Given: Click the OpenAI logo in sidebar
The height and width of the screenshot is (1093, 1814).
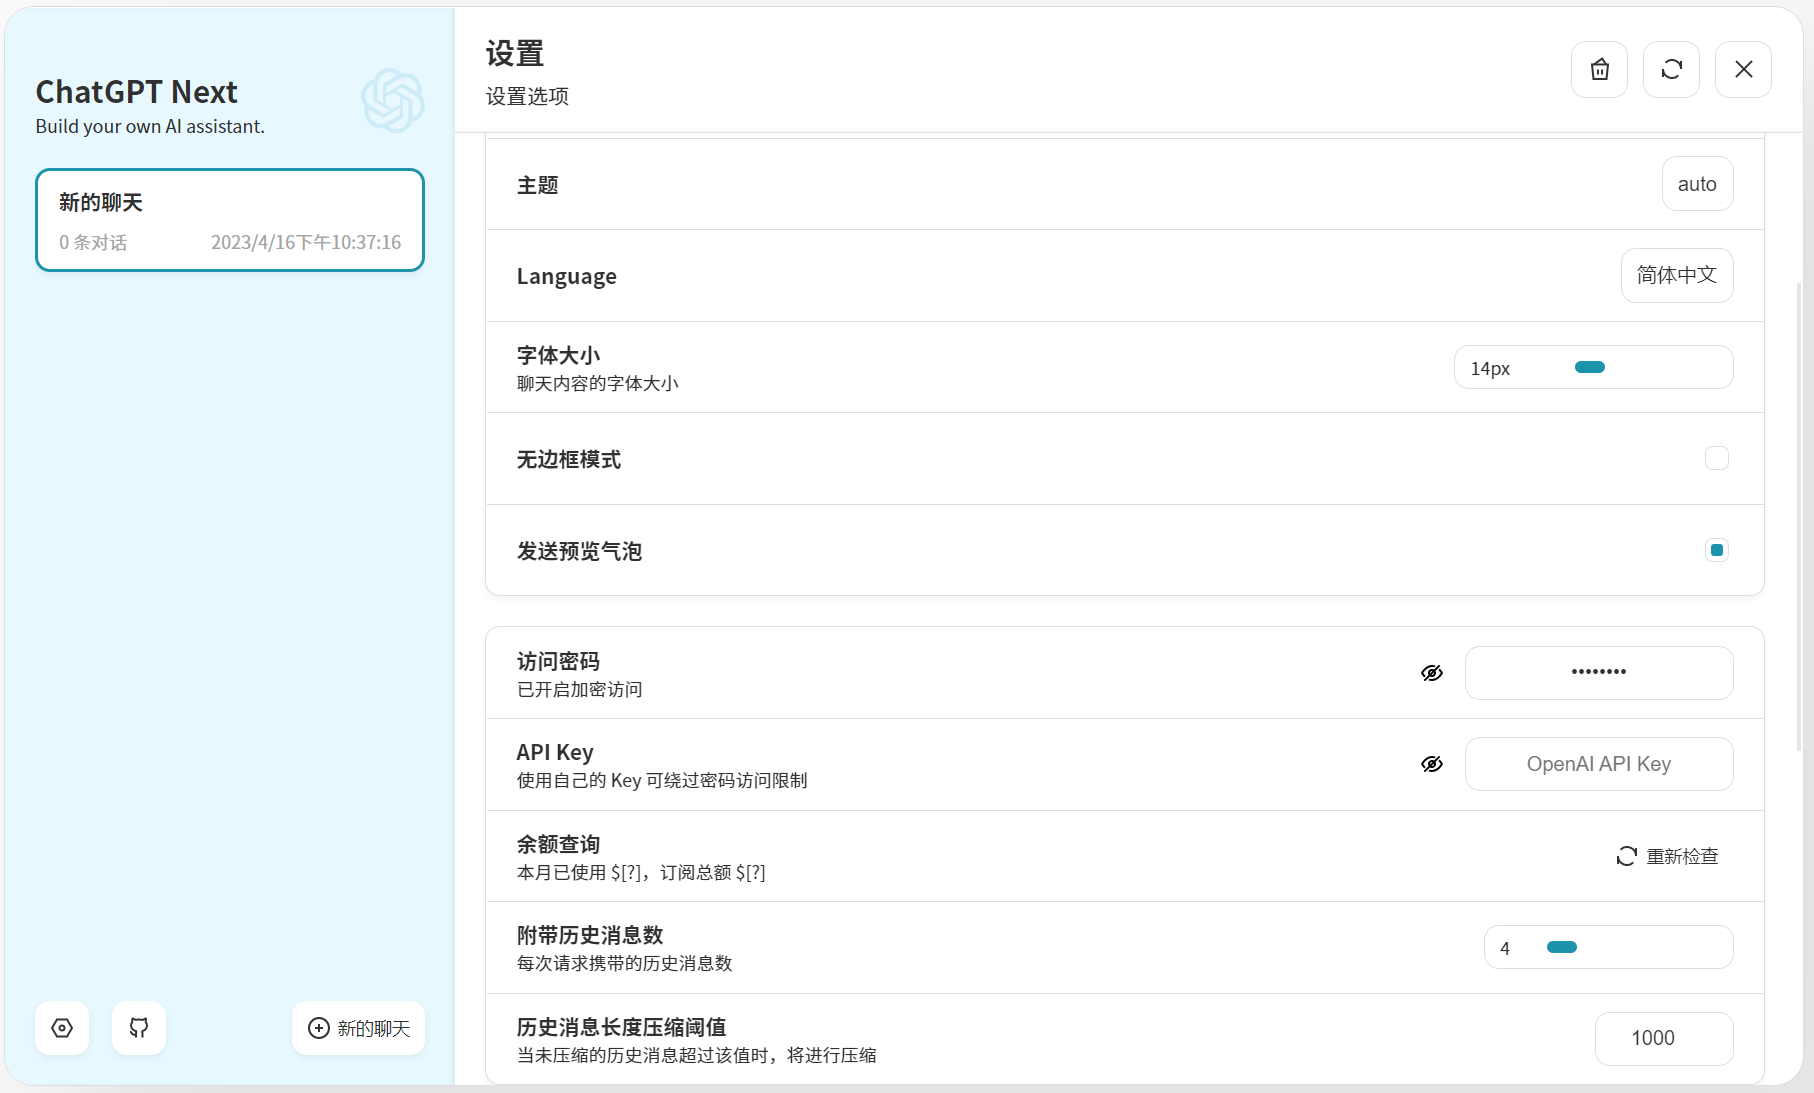Looking at the screenshot, I should tap(393, 101).
